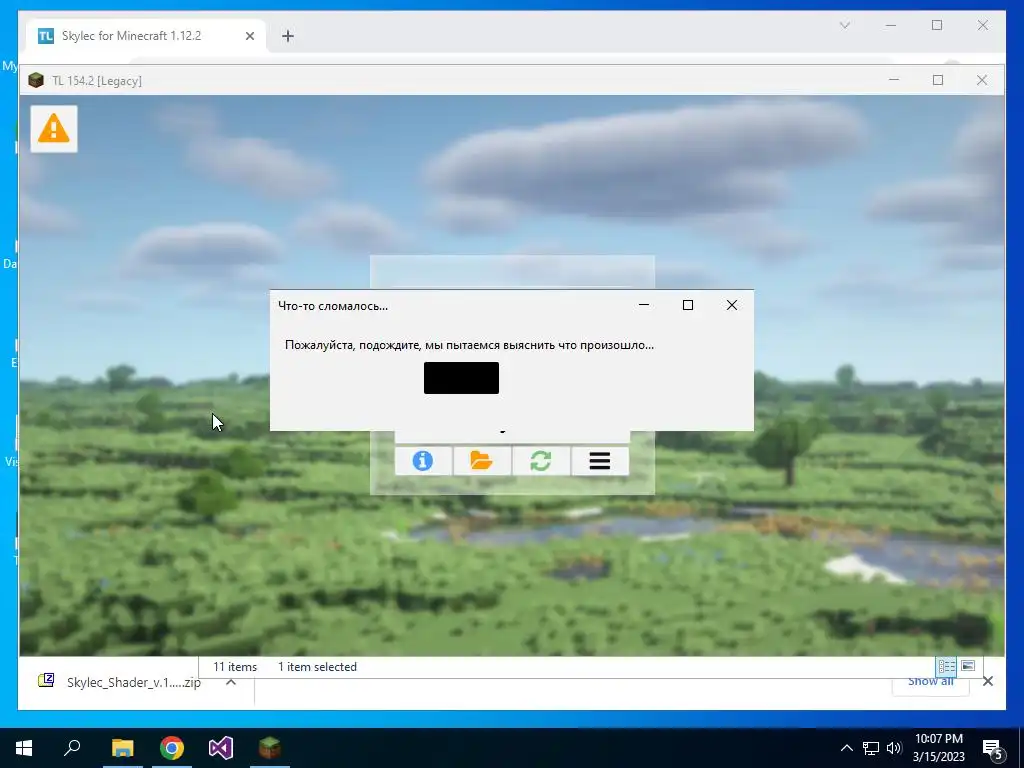Screen dimensions: 1024x768
Task: Click the '11 items' status text
Action: click(235, 667)
